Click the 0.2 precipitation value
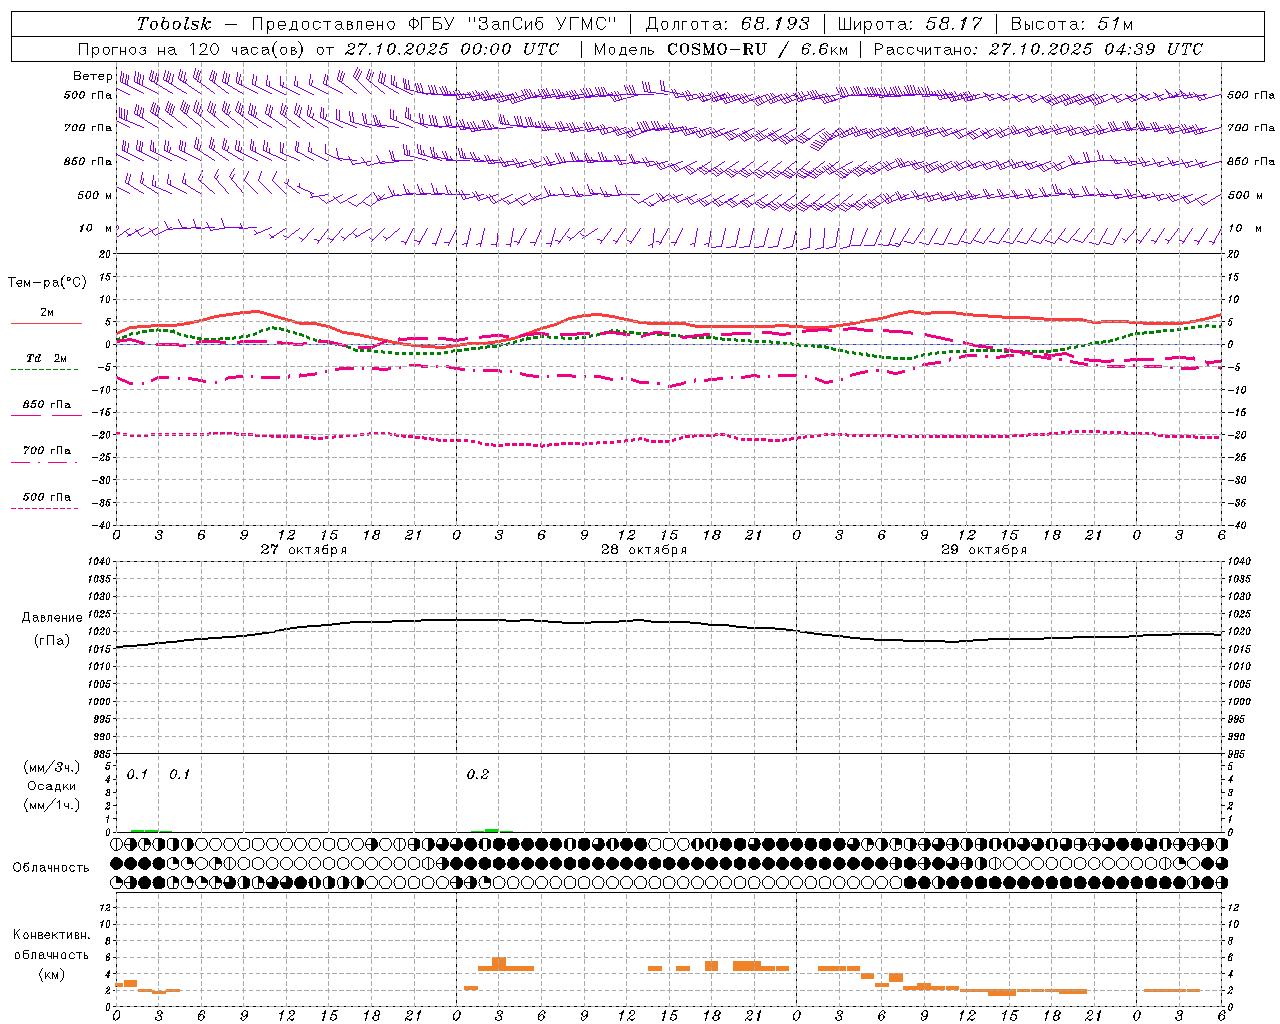Screen dimensions: 1280x1024 coord(478,775)
